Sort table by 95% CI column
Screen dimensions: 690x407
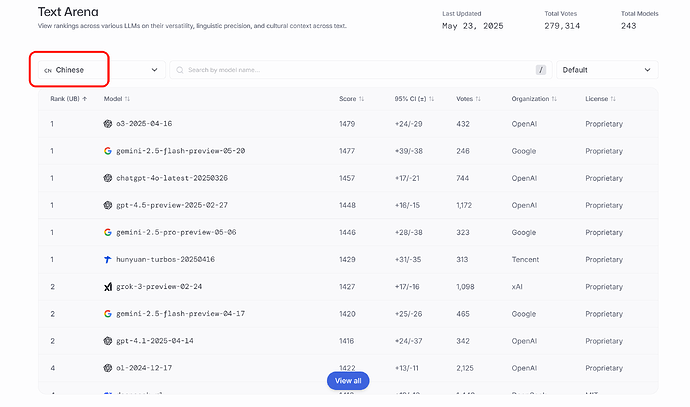pos(414,99)
